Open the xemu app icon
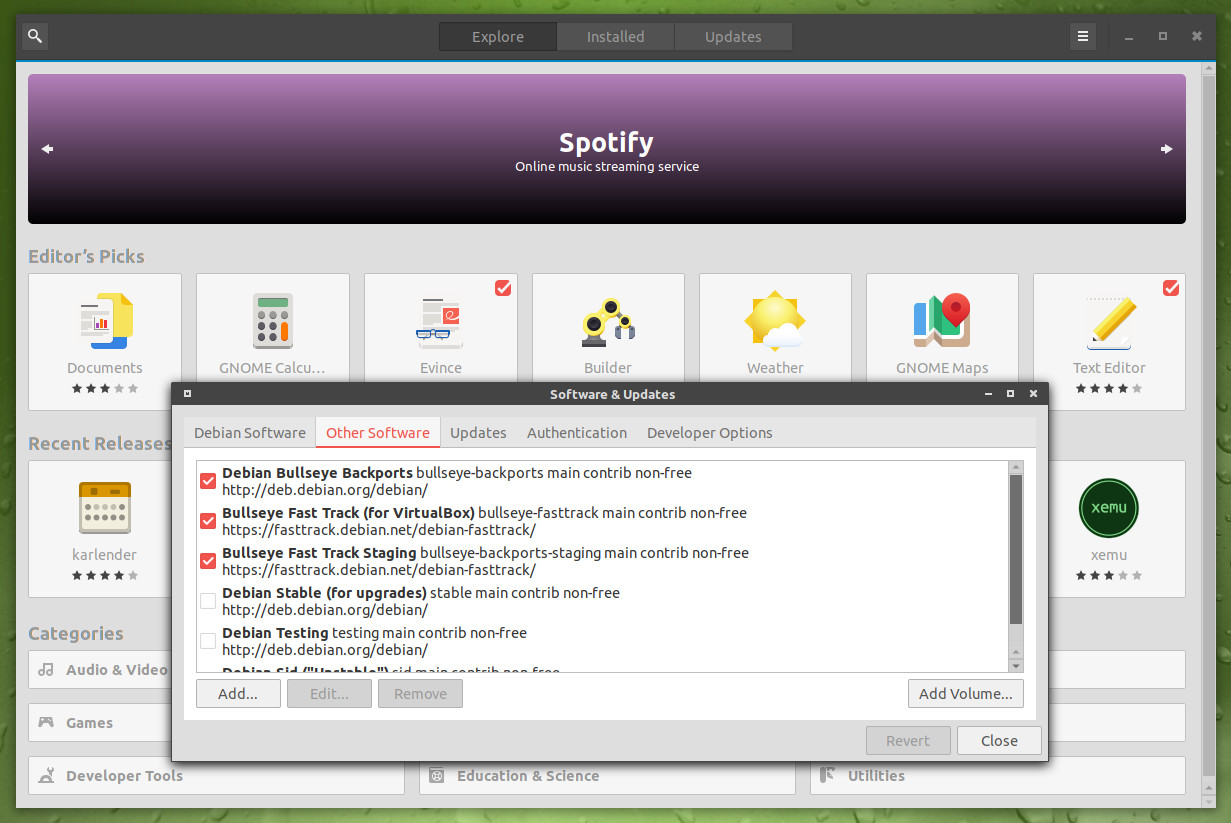1231x823 pixels. pos(1109,508)
